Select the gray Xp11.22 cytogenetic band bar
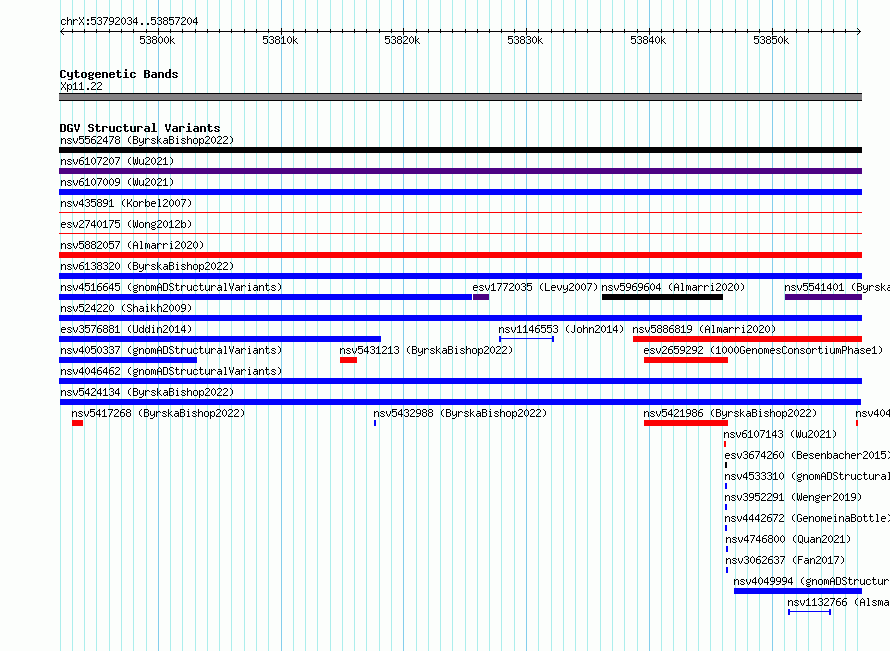Viewport: 890px width, 651px height. click(460, 97)
